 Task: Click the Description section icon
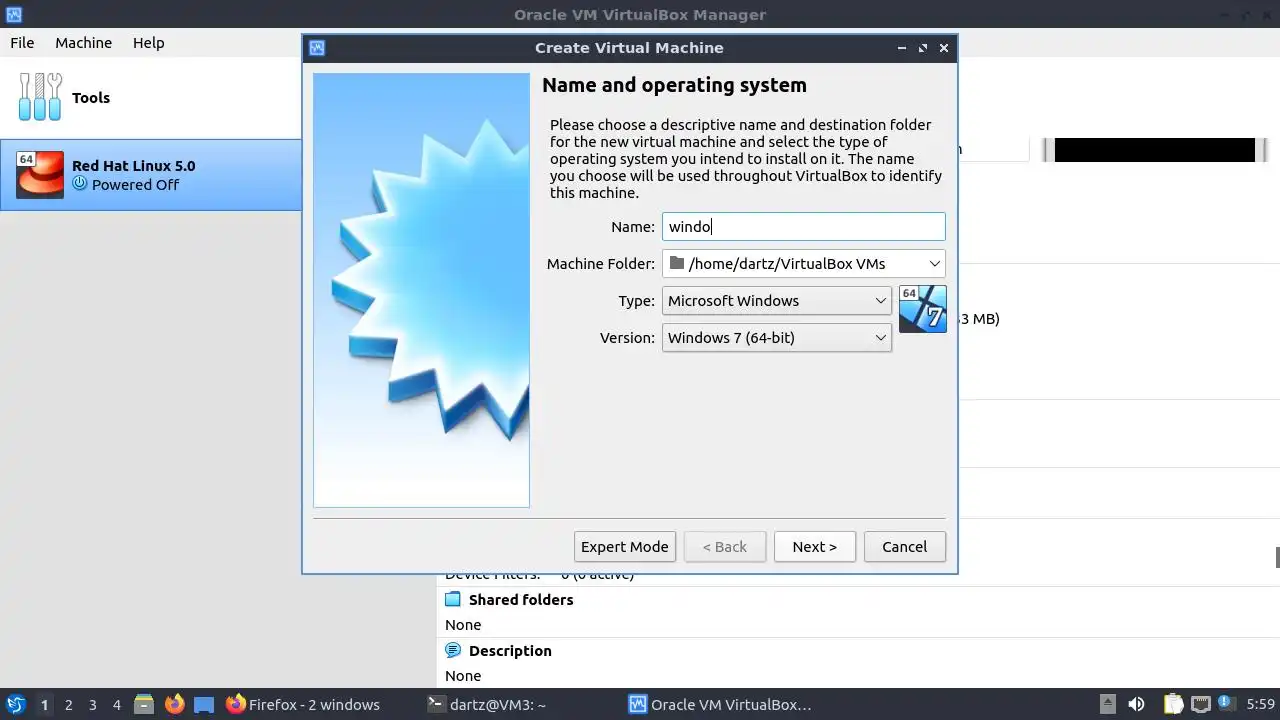point(453,650)
